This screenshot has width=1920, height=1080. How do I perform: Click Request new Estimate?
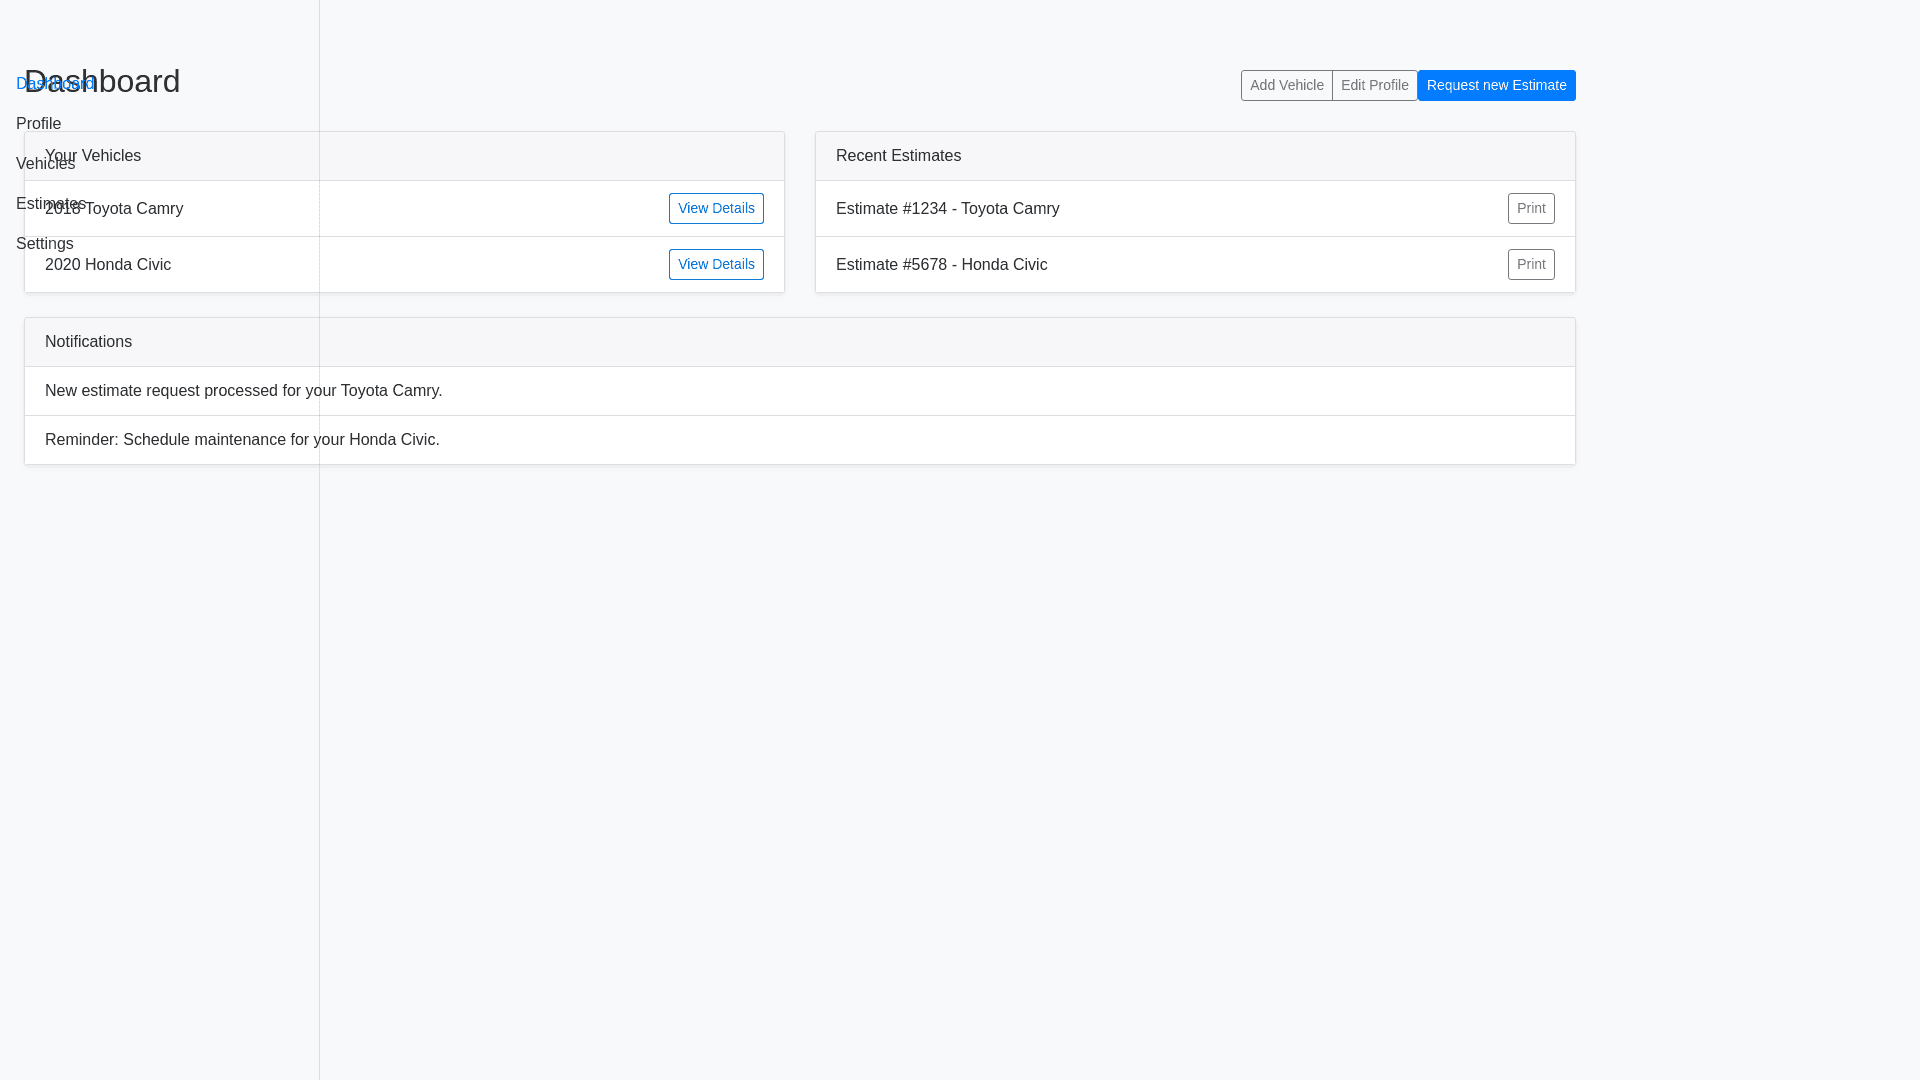click(x=1496, y=86)
